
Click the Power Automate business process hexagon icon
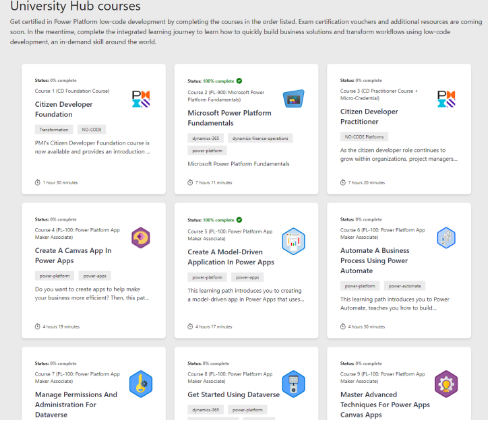coord(446,238)
